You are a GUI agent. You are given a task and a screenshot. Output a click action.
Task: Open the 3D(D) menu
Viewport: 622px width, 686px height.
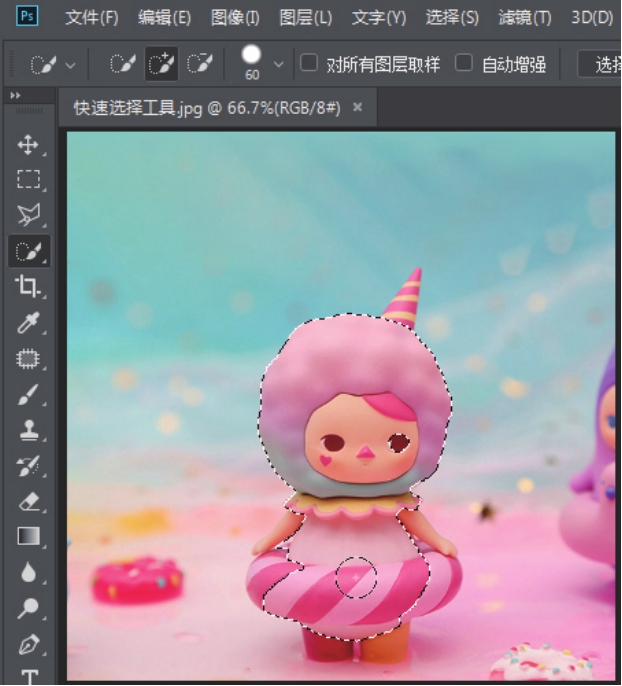[x=592, y=18]
